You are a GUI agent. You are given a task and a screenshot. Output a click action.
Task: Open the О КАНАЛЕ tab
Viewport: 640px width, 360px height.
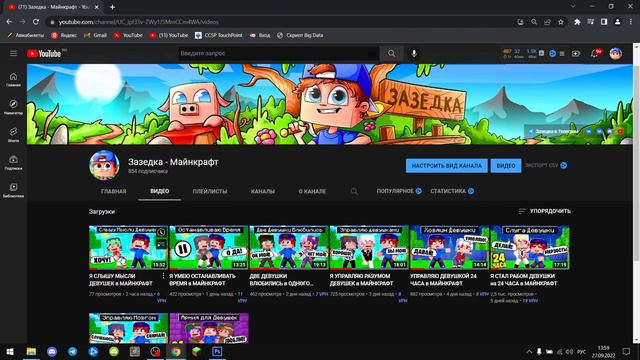coord(312,191)
